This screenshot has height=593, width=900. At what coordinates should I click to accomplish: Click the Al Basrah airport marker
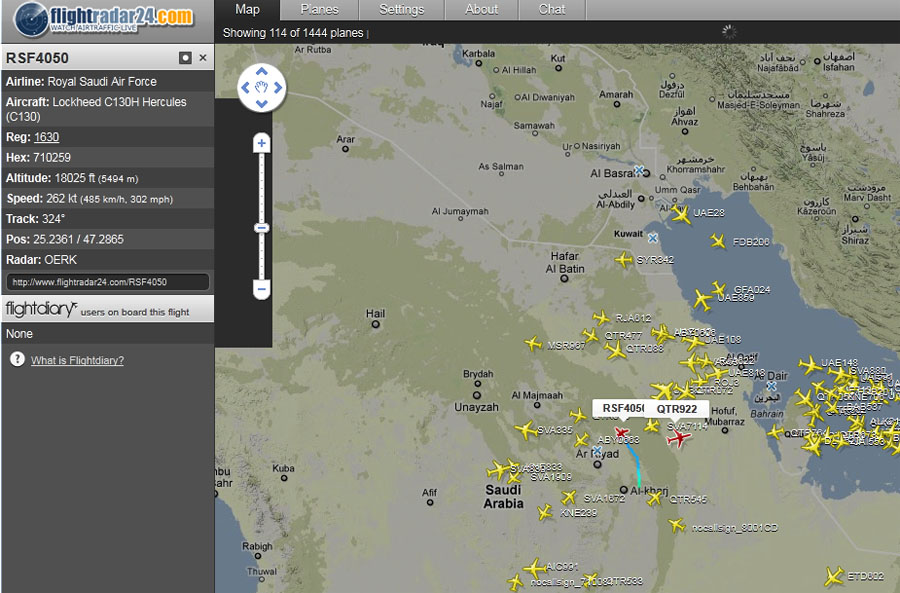click(x=639, y=170)
